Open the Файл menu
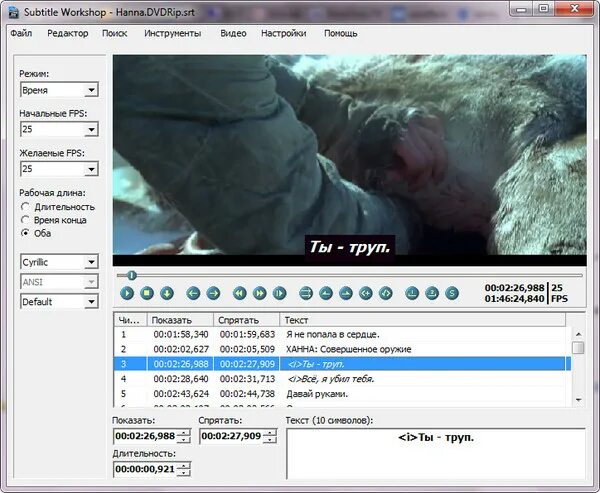The height and width of the screenshot is (493, 600). coord(21,33)
